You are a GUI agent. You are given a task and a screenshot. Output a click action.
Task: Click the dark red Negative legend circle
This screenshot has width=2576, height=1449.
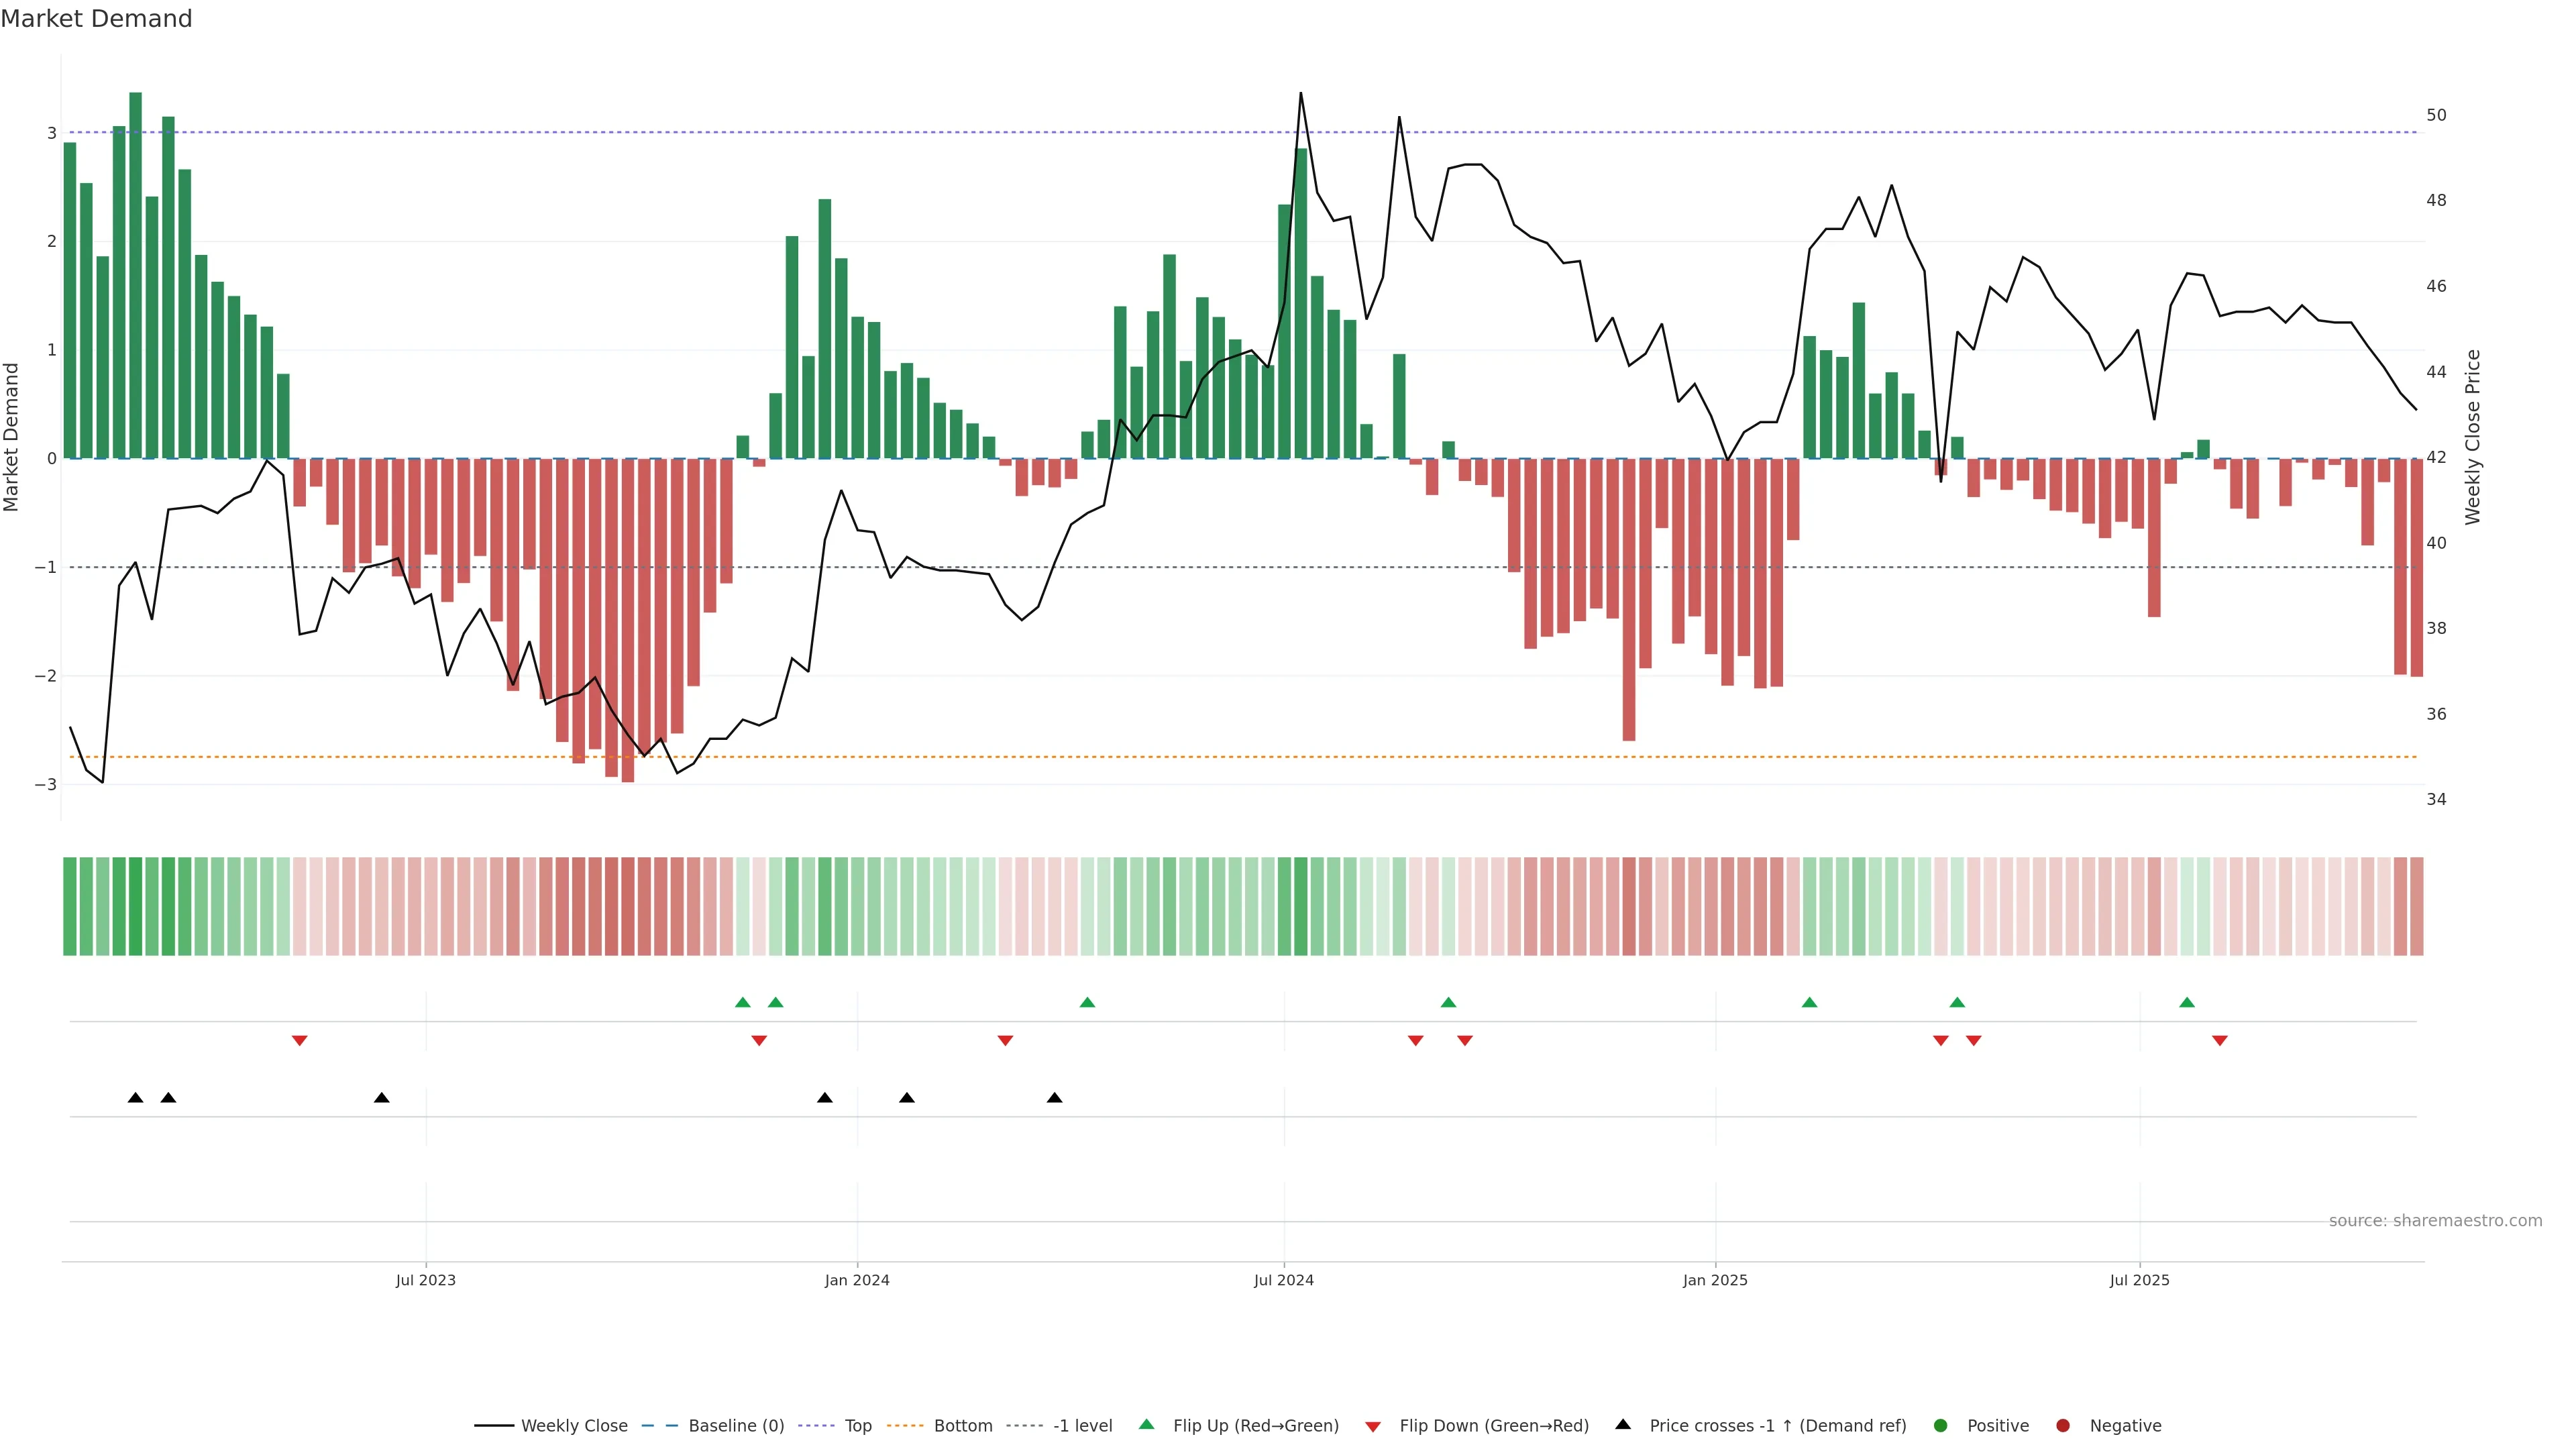point(2063,1426)
